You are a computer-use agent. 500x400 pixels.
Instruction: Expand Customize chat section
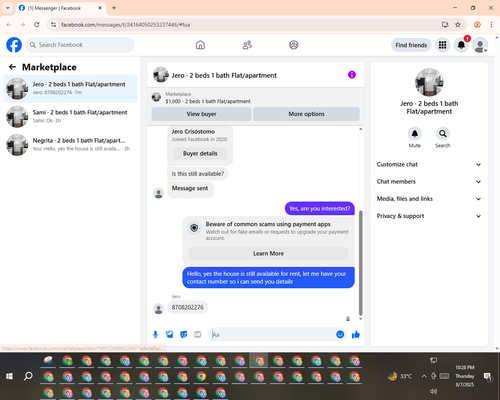[x=429, y=164]
